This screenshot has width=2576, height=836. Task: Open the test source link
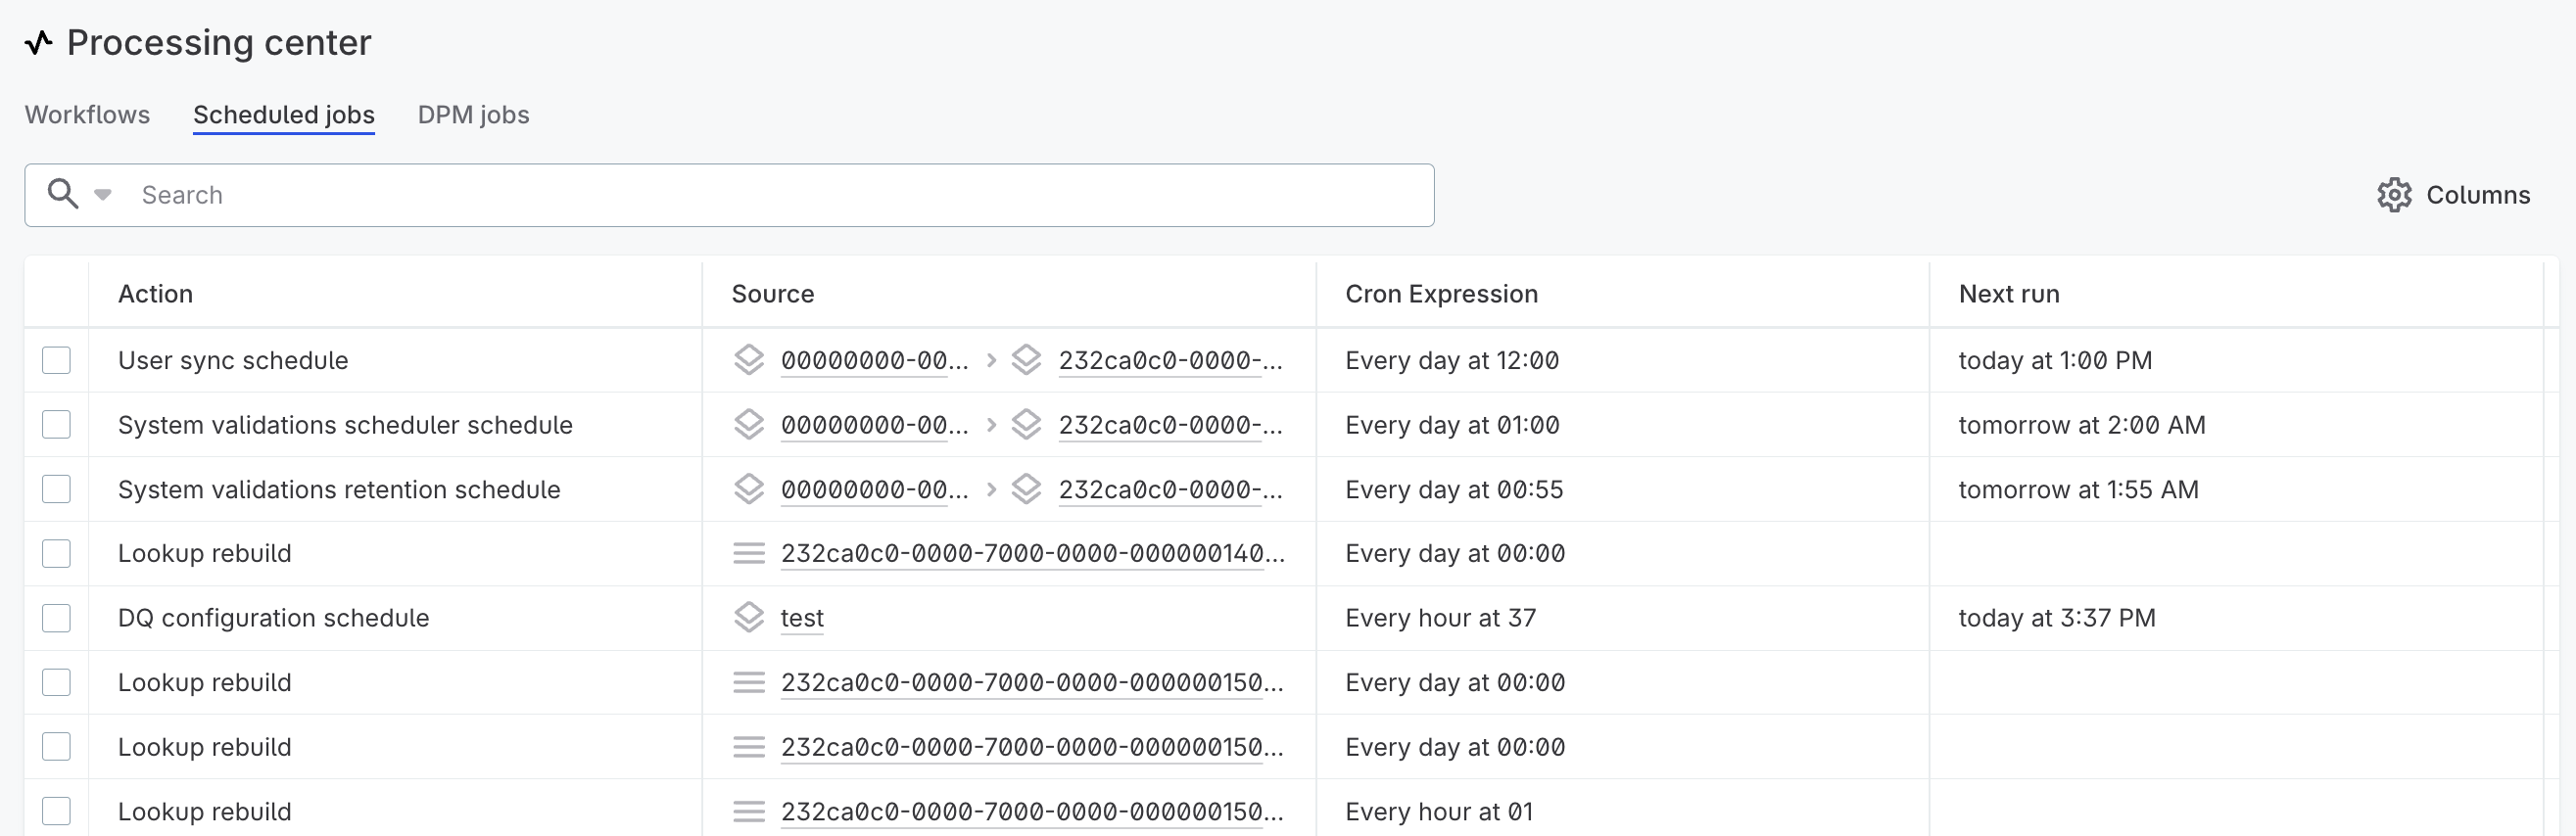pos(802,618)
